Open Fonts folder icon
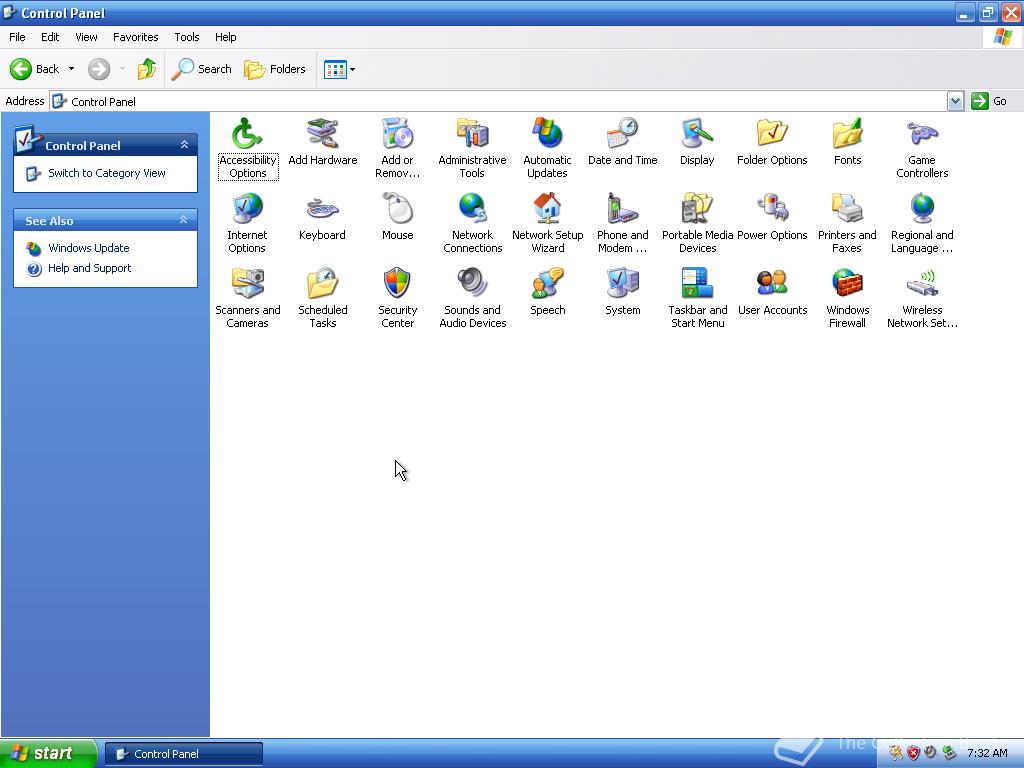Screen dimensions: 1024x768 pos(847,142)
